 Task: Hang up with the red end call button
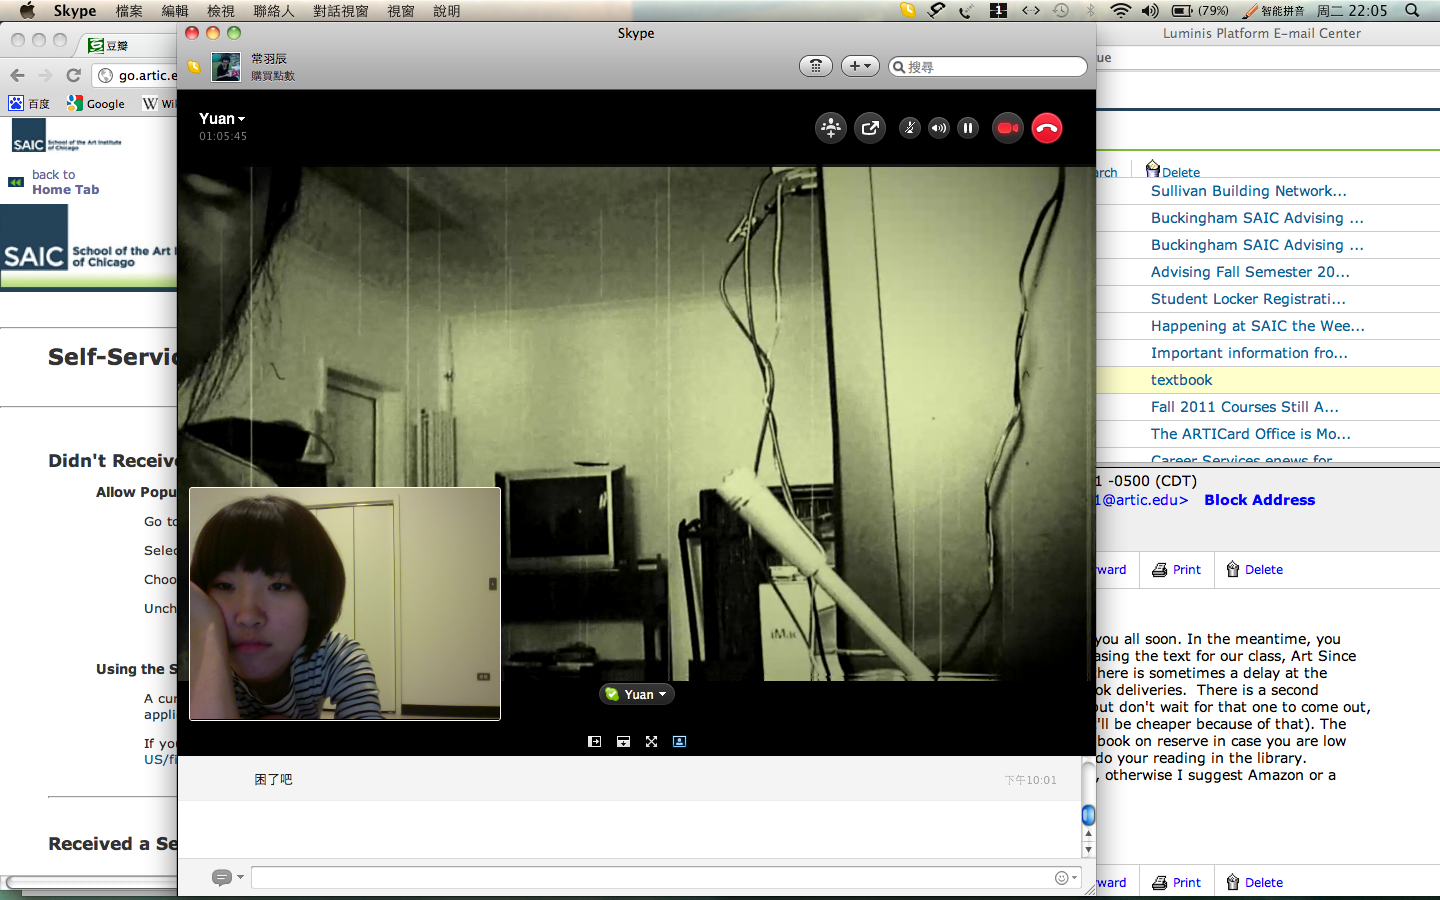point(1047,128)
